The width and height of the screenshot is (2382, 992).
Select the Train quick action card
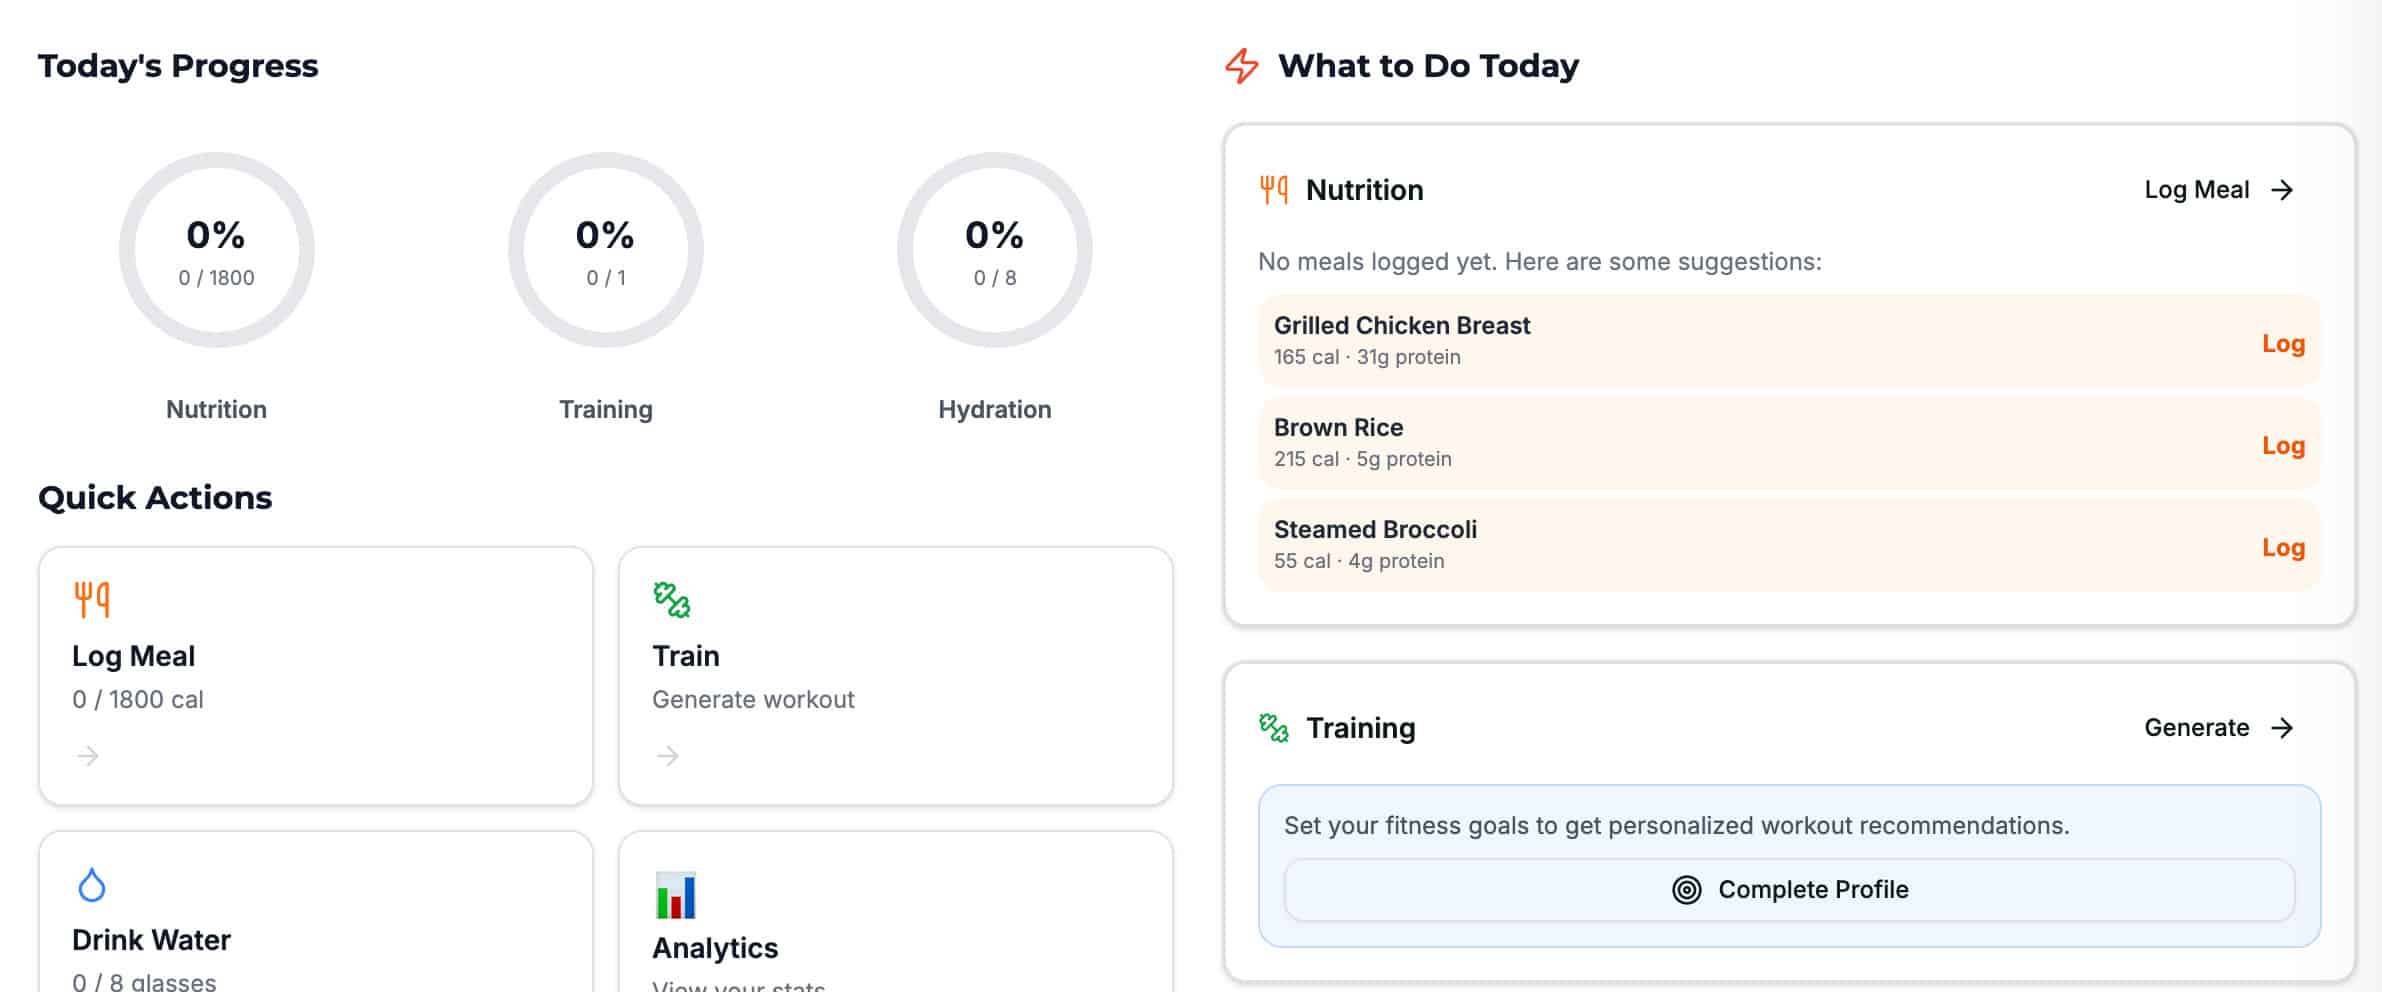pyautogui.click(x=895, y=675)
